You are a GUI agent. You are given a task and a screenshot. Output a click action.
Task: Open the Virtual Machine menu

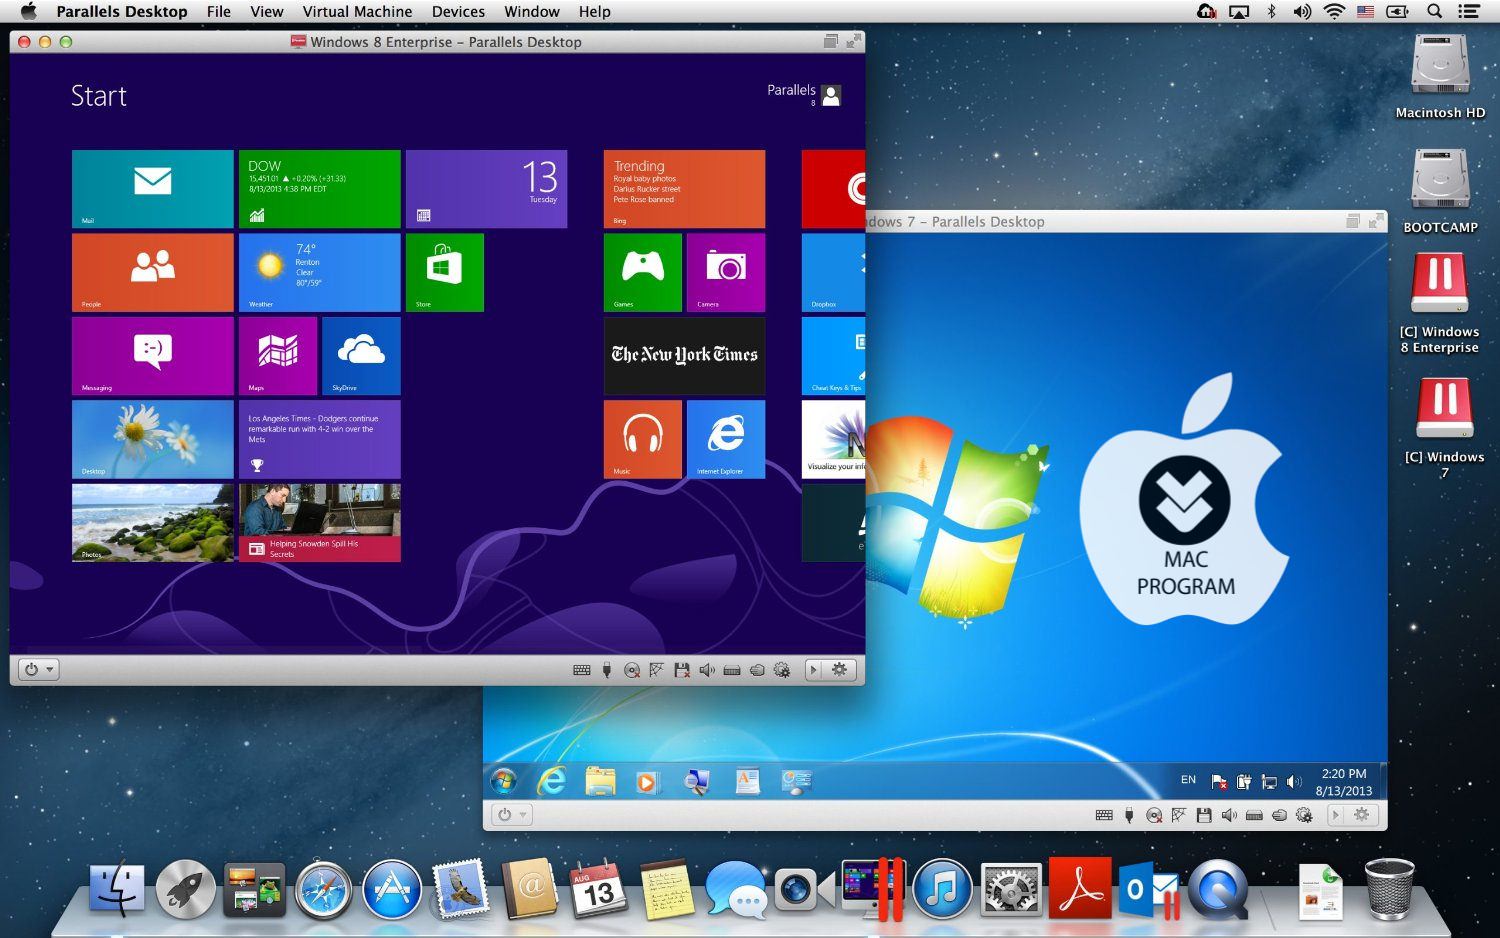[357, 12]
